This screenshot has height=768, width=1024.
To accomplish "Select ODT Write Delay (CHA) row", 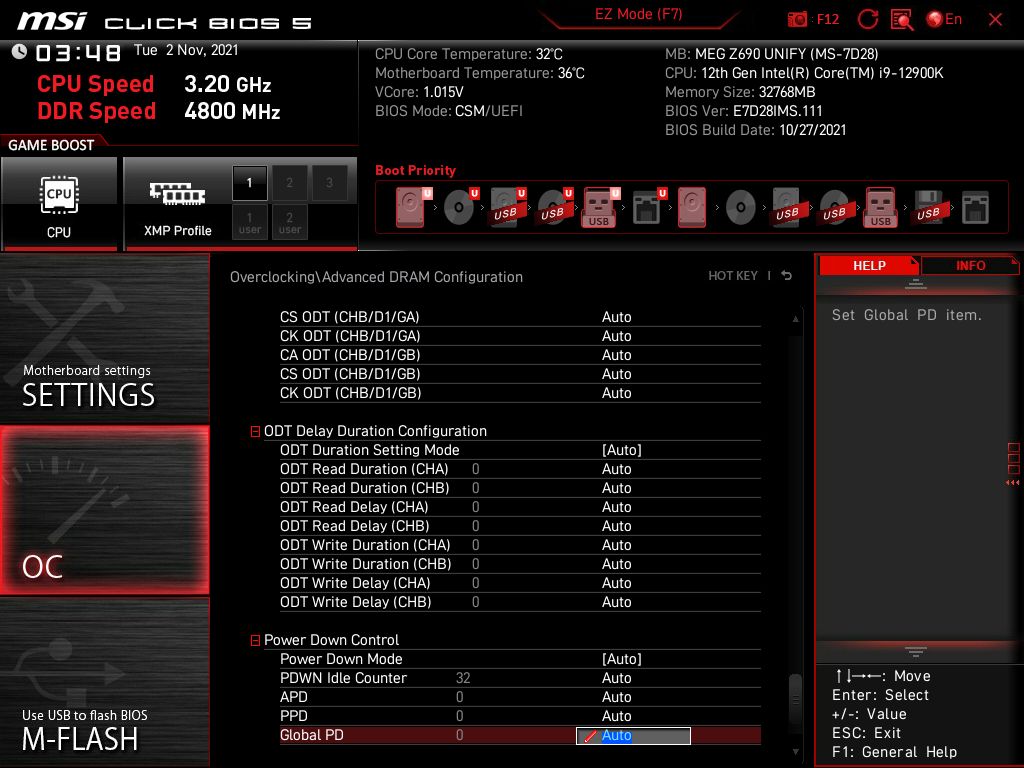I will pyautogui.click(x=520, y=583).
